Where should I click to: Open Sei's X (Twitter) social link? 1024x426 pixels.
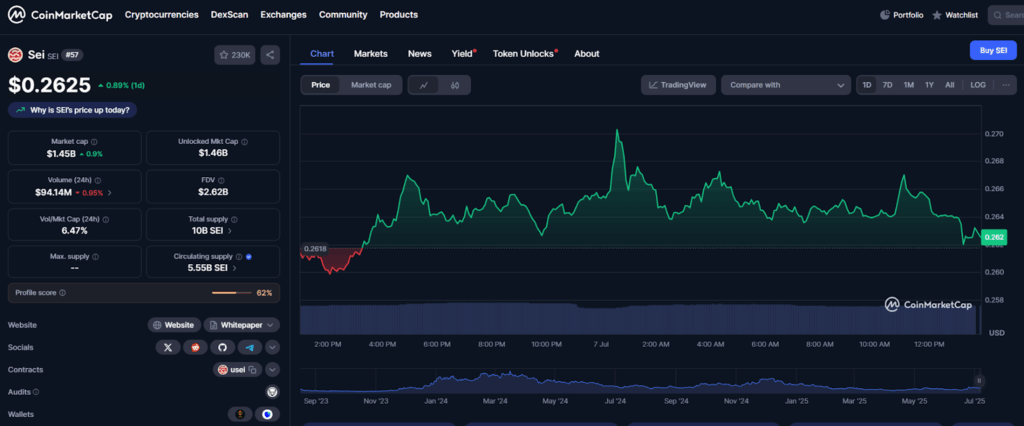point(168,348)
